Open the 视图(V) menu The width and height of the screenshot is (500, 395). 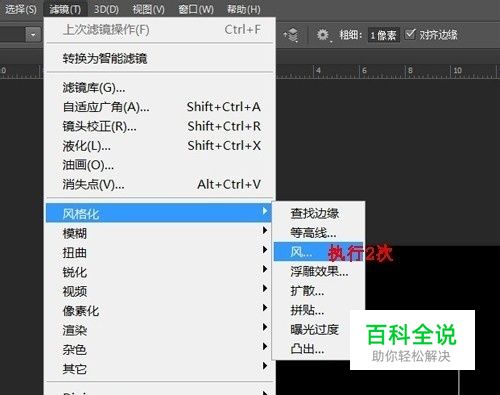click(148, 9)
